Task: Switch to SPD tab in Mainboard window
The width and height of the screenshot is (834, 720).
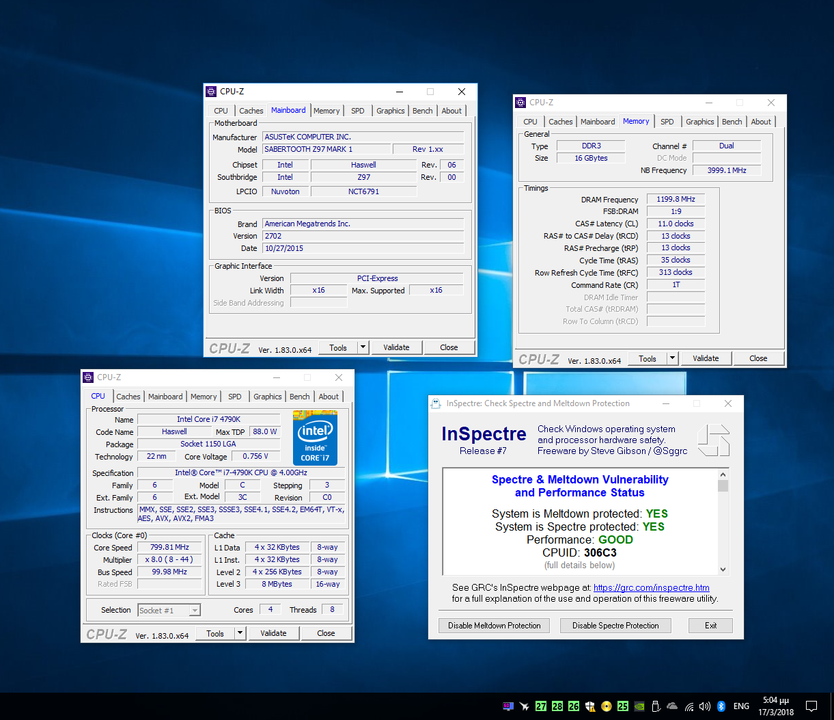Action: 357,111
